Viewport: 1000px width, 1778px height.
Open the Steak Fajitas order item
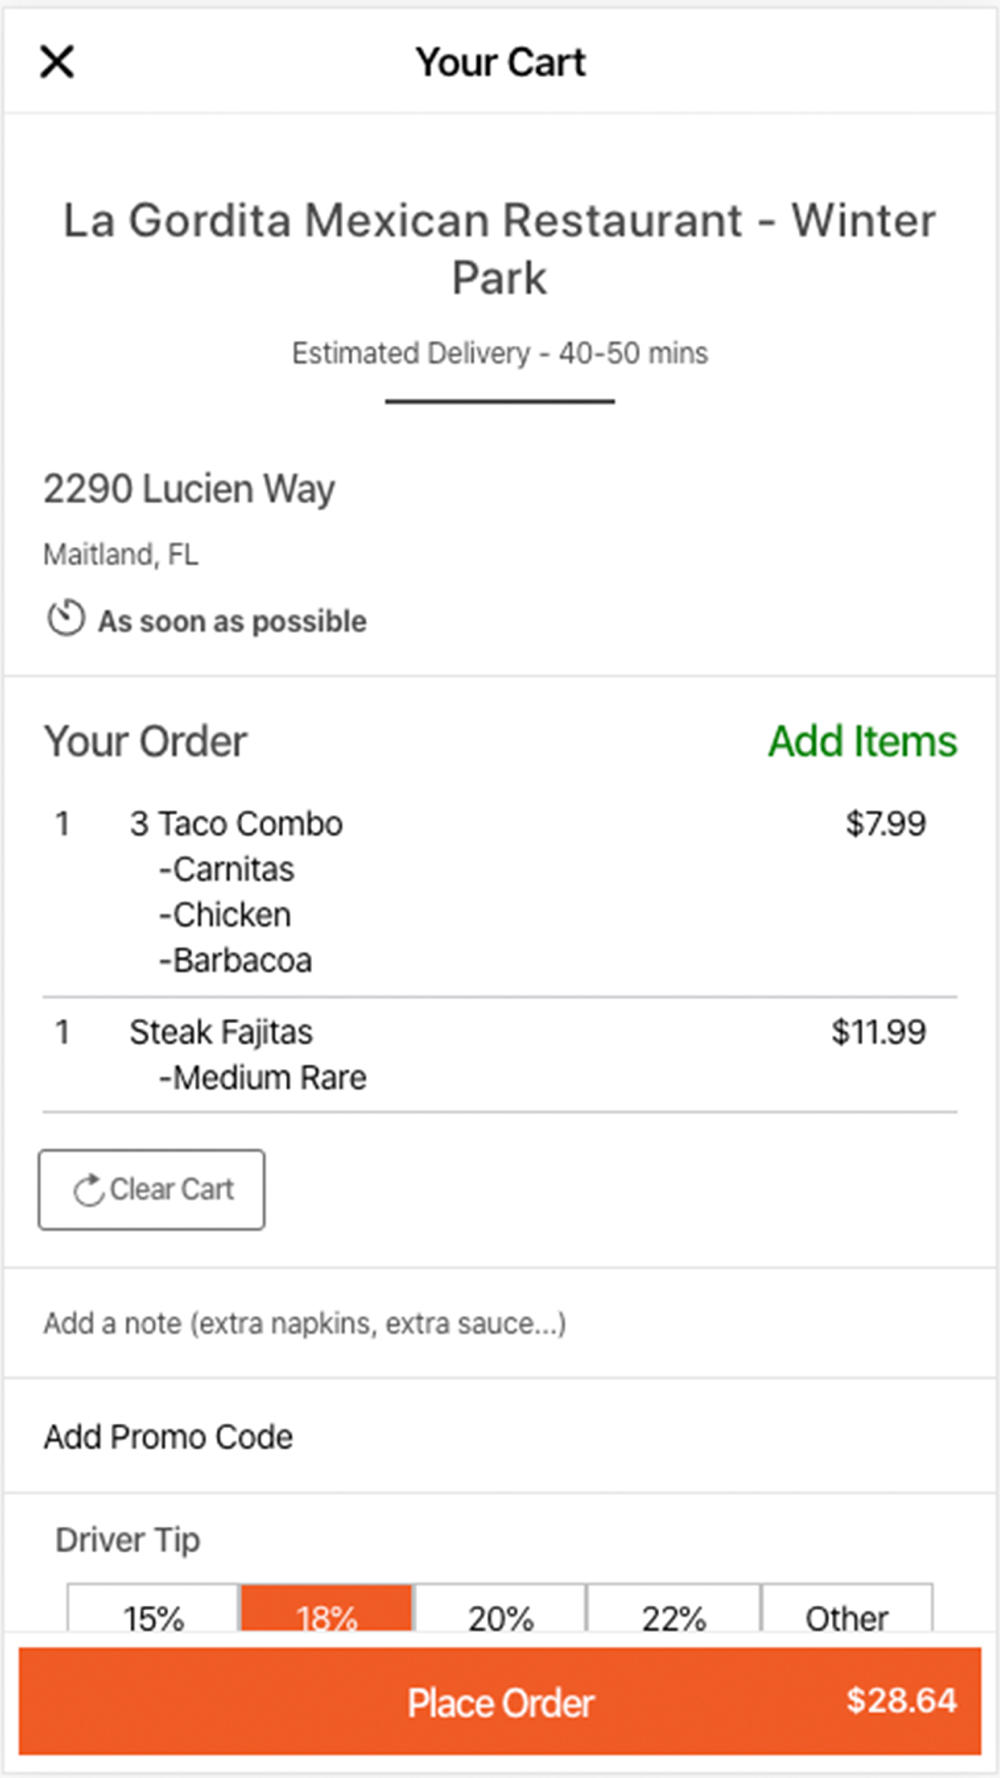point(221,1032)
